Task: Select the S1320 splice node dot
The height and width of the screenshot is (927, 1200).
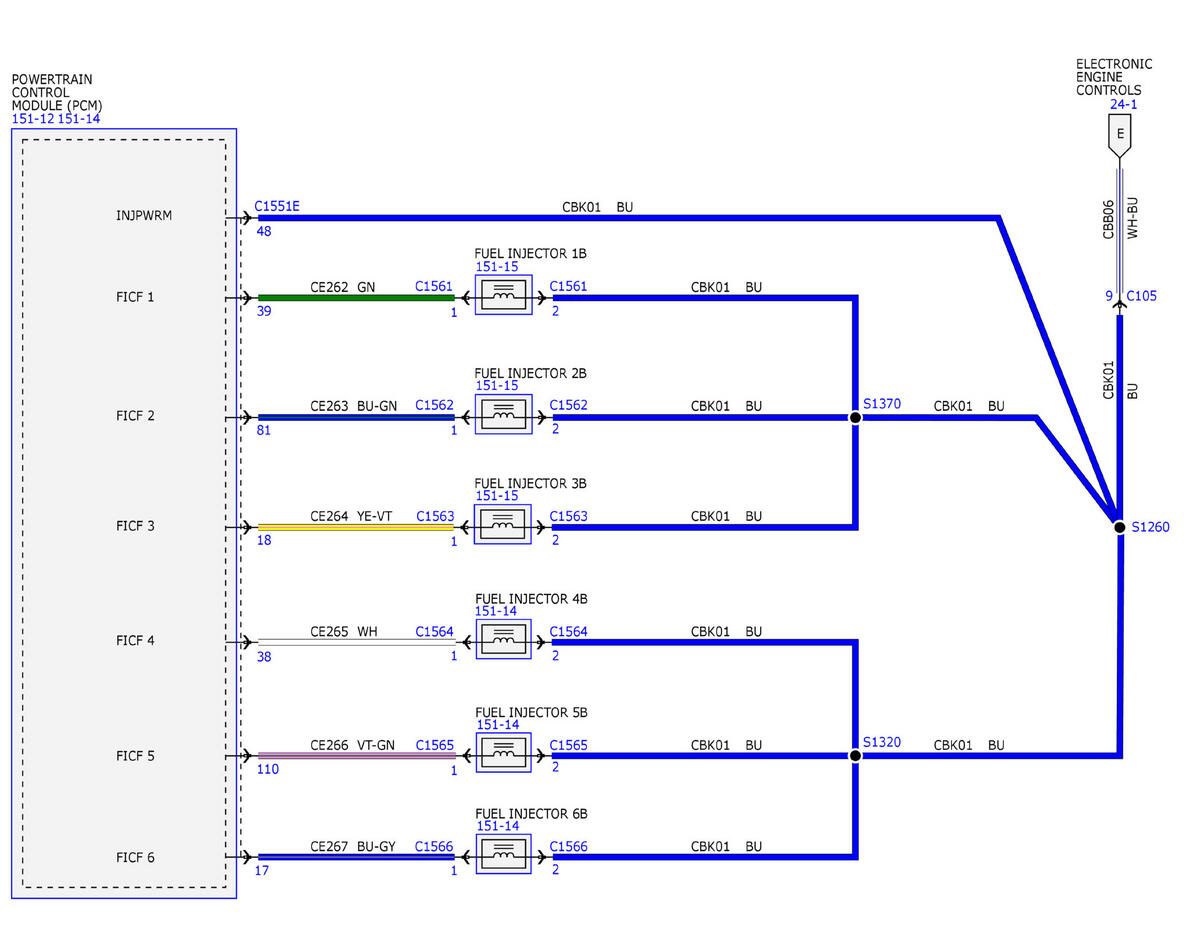Action: pyautogui.click(x=854, y=756)
